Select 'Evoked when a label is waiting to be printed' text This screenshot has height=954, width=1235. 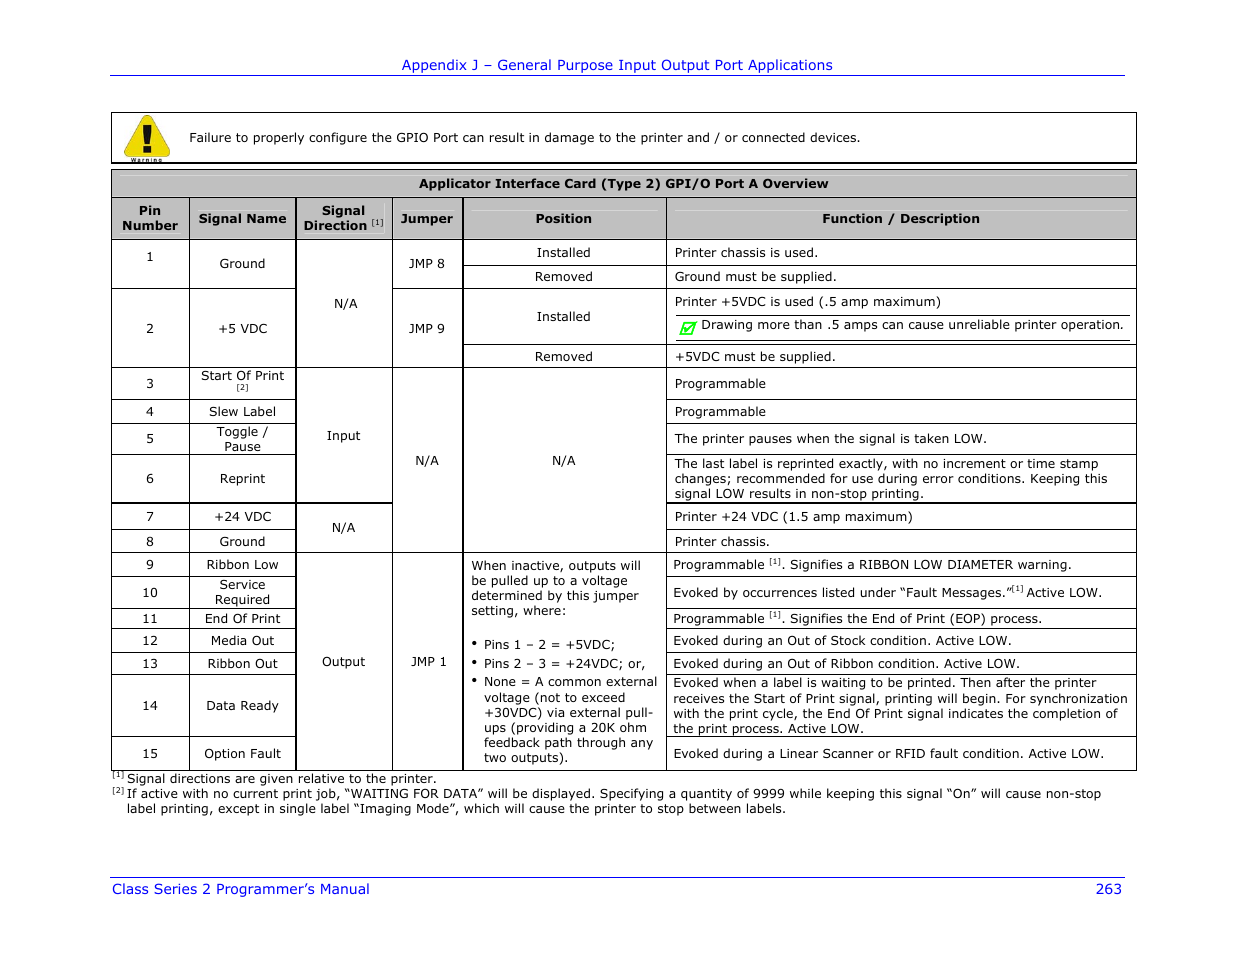point(900,706)
